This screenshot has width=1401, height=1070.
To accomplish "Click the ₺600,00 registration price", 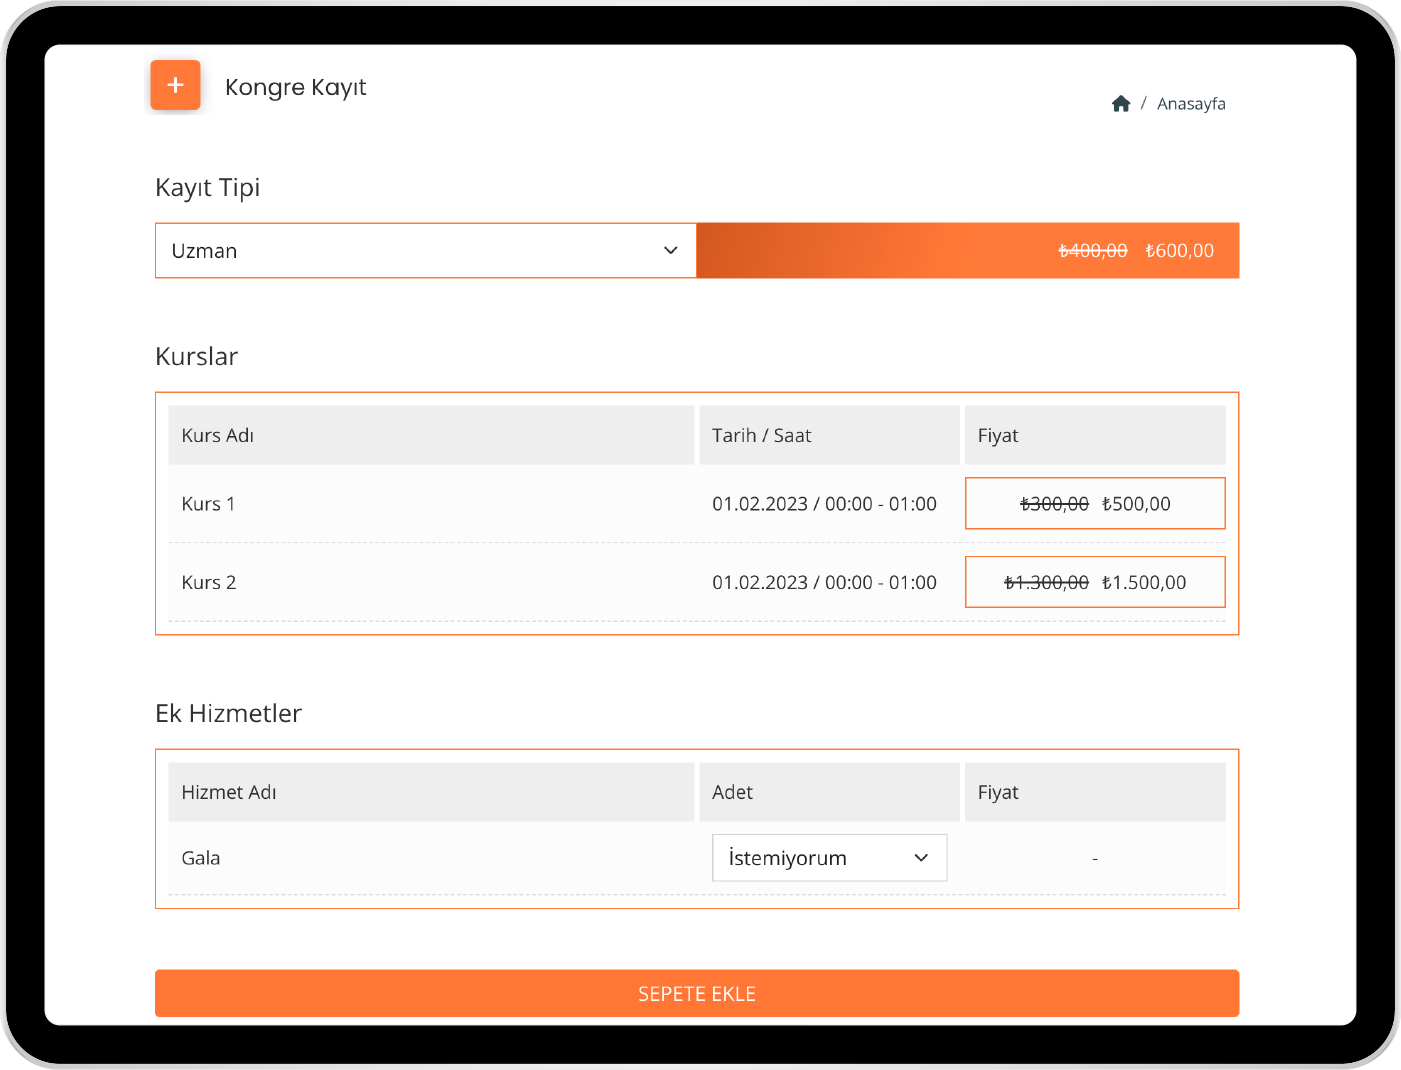I will pyautogui.click(x=1180, y=251).
